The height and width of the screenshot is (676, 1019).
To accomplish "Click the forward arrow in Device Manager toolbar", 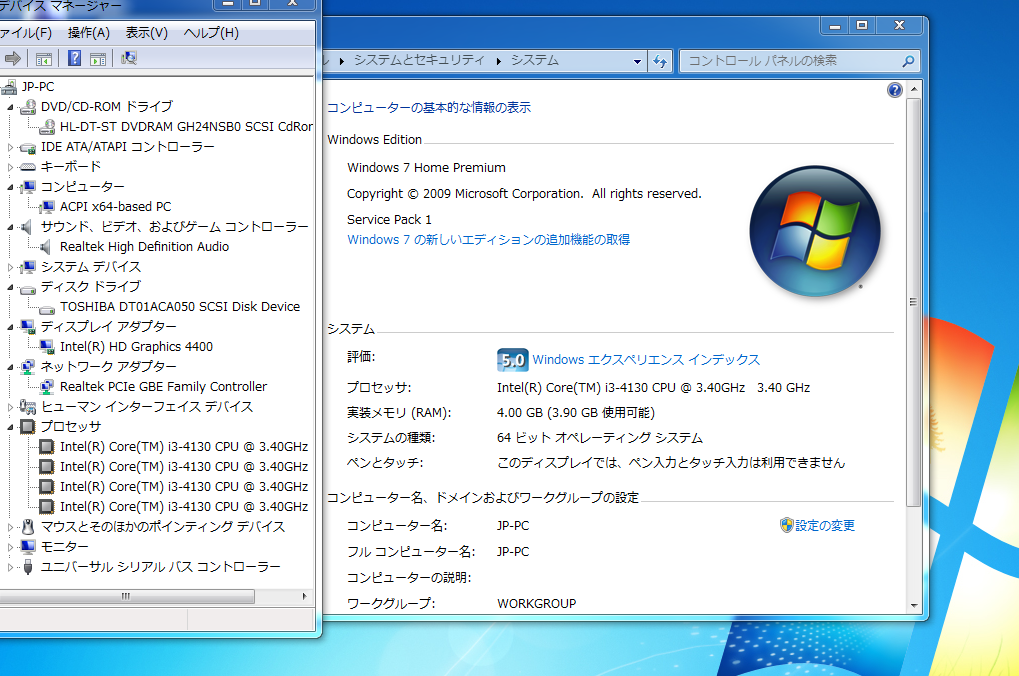I will pos(12,59).
